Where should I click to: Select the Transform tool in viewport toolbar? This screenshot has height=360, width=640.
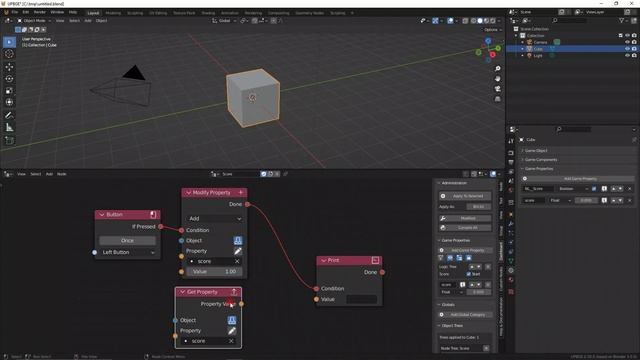click(x=9, y=102)
